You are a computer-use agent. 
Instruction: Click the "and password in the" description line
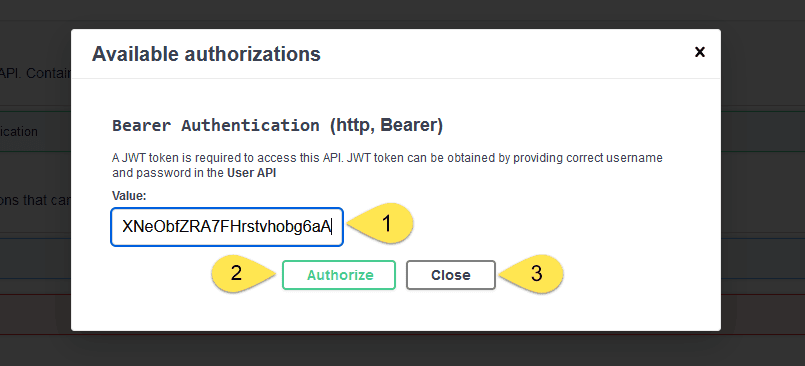click(168, 173)
